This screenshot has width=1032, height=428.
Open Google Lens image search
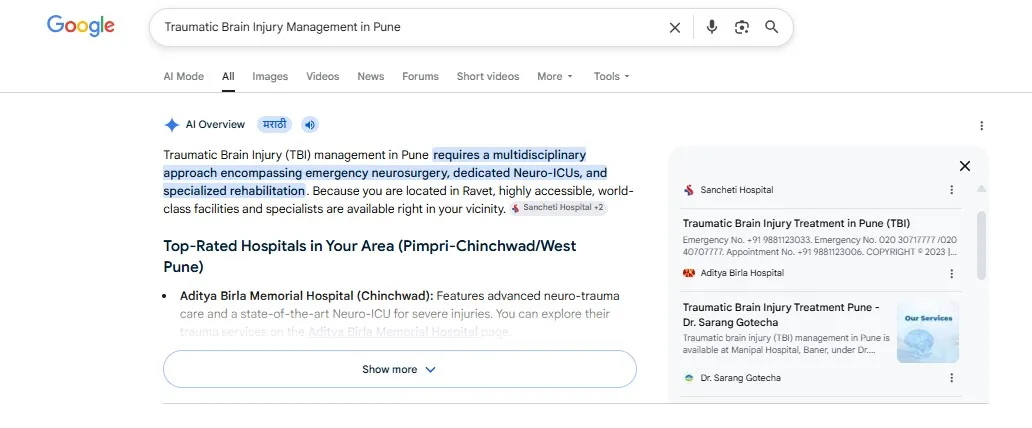pyautogui.click(x=742, y=27)
